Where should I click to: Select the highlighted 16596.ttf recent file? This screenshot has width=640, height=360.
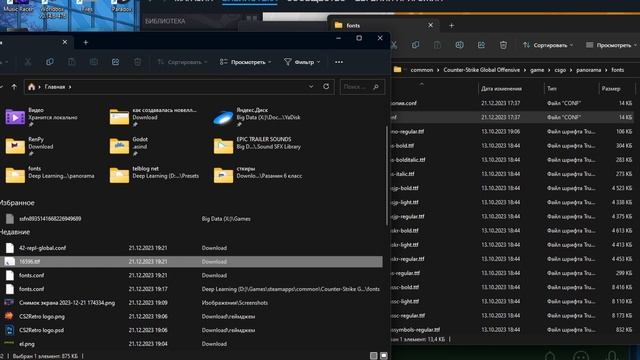[x=191, y=262]
